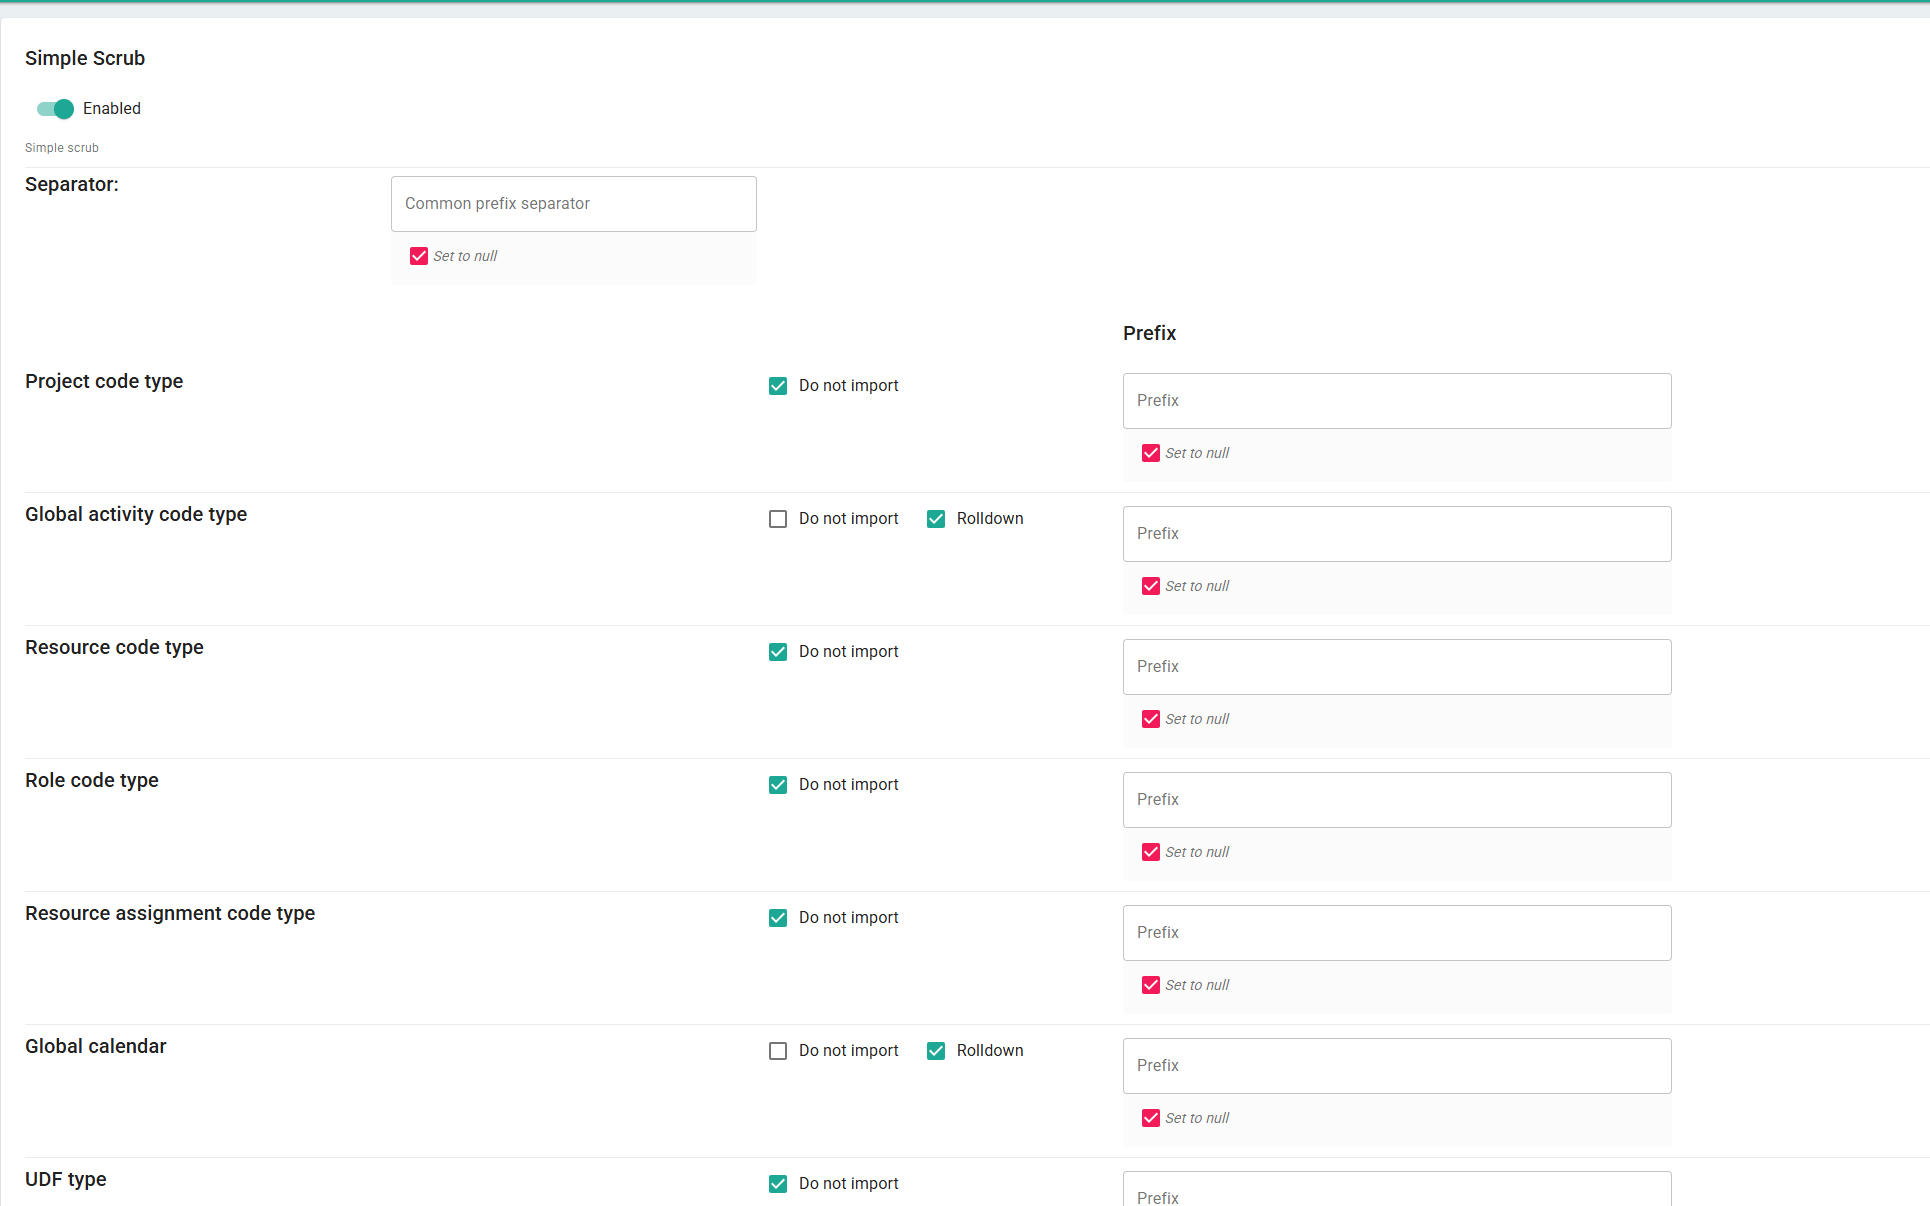The width and height of the screenshot is (1930, 1206).
Task: Click the Project code type Prefix field
Action: (1396, 401)
